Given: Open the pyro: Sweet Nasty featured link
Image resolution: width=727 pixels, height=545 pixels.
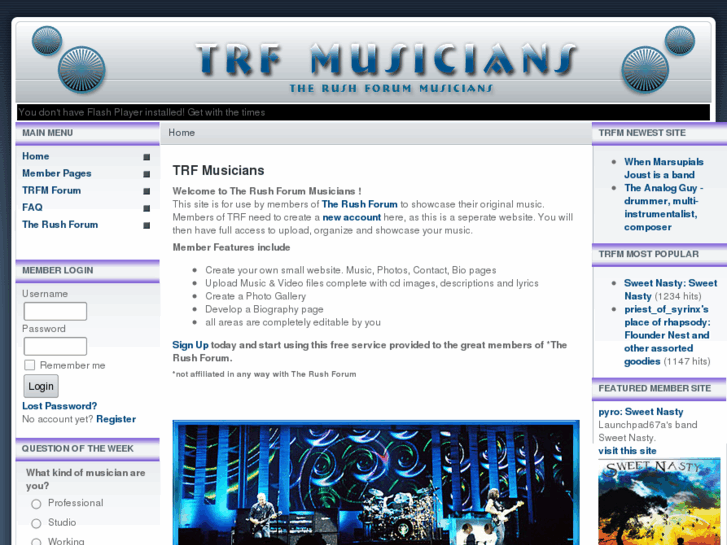Looking at the screenshot, I should coord(641,412).
